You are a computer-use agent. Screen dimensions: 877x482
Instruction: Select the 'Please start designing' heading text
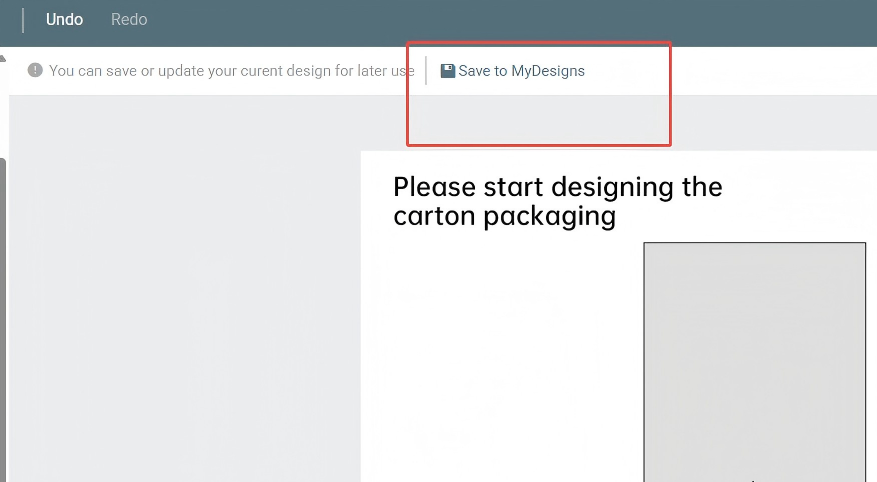point(557,187)
